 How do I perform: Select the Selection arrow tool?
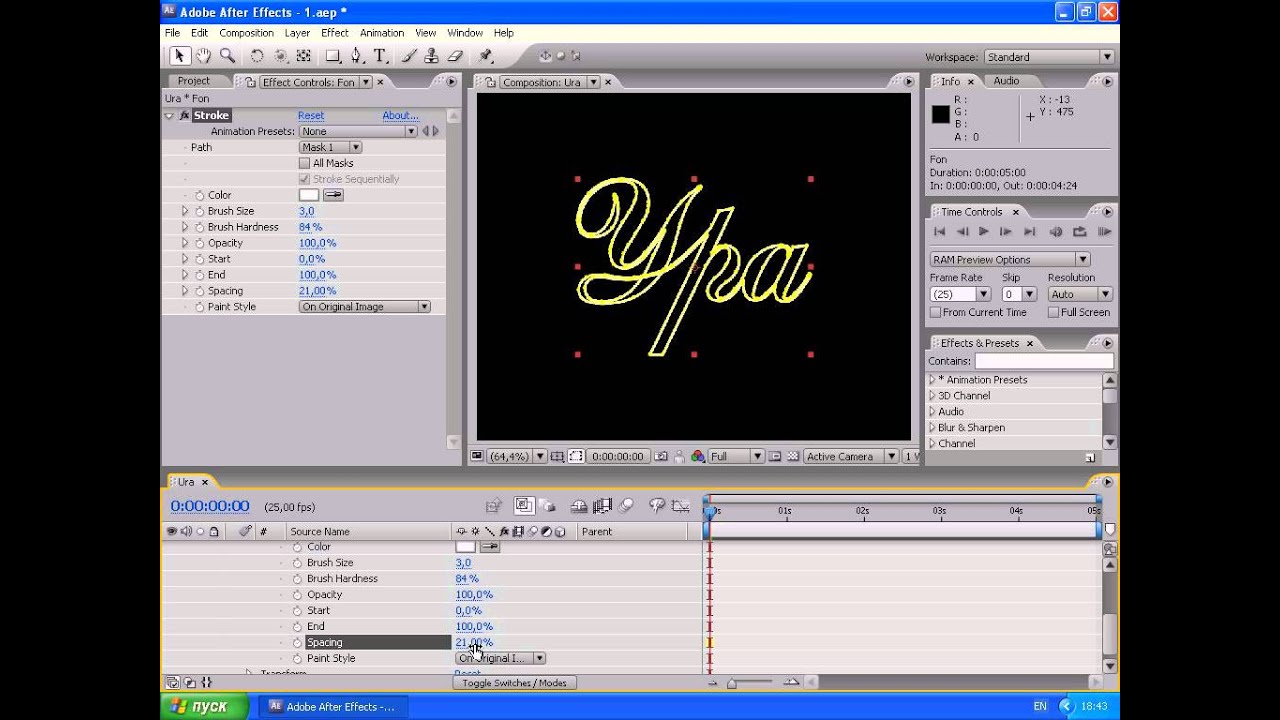point(179,56)
